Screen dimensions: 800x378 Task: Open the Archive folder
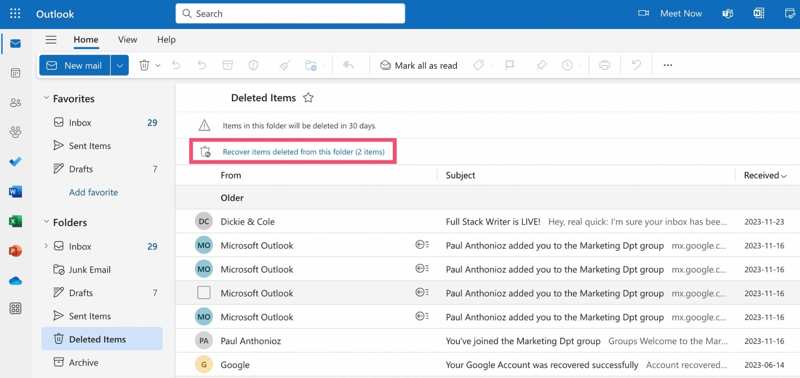click(102, 363)
